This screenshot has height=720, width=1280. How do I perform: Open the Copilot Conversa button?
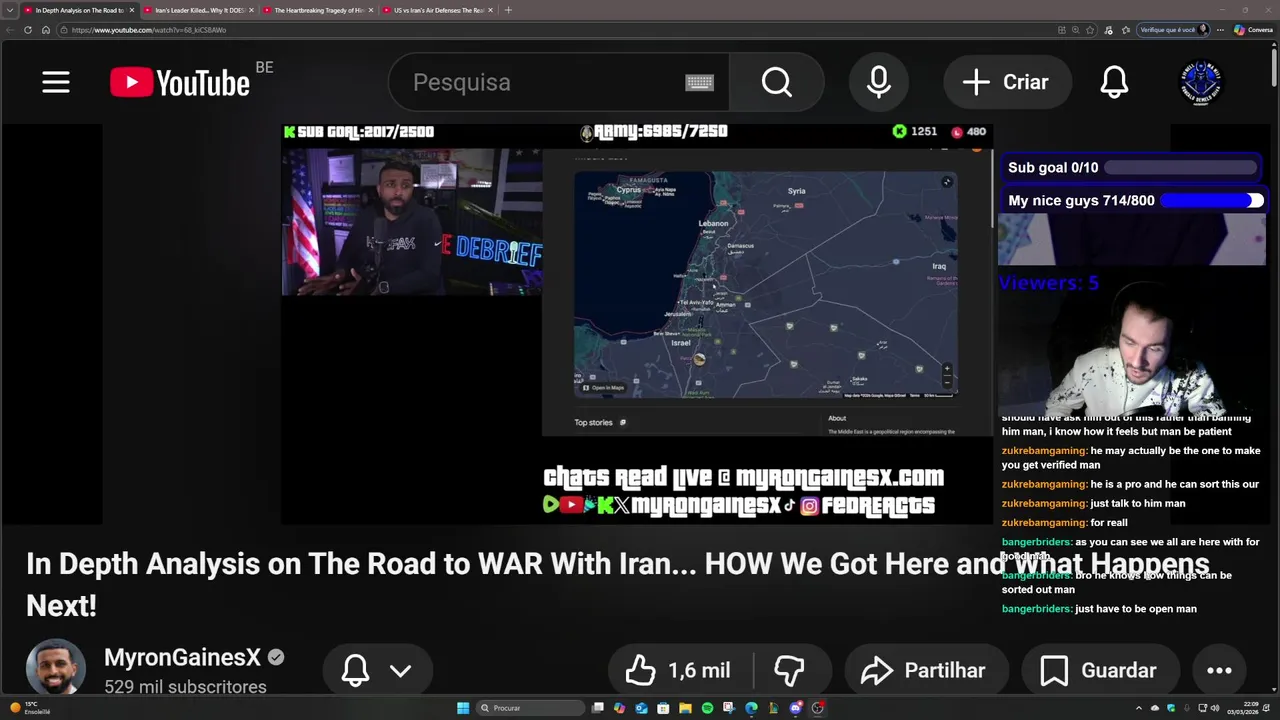click(1254, 30)
